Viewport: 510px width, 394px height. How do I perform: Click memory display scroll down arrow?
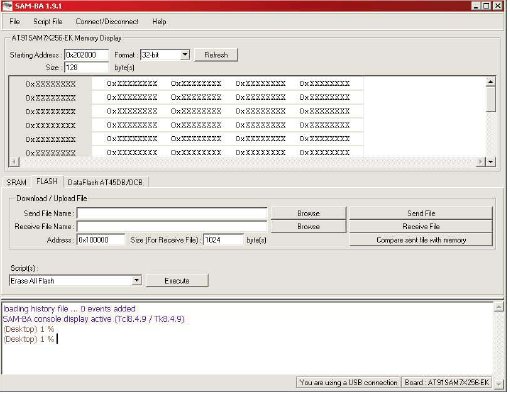click(491, 162)
